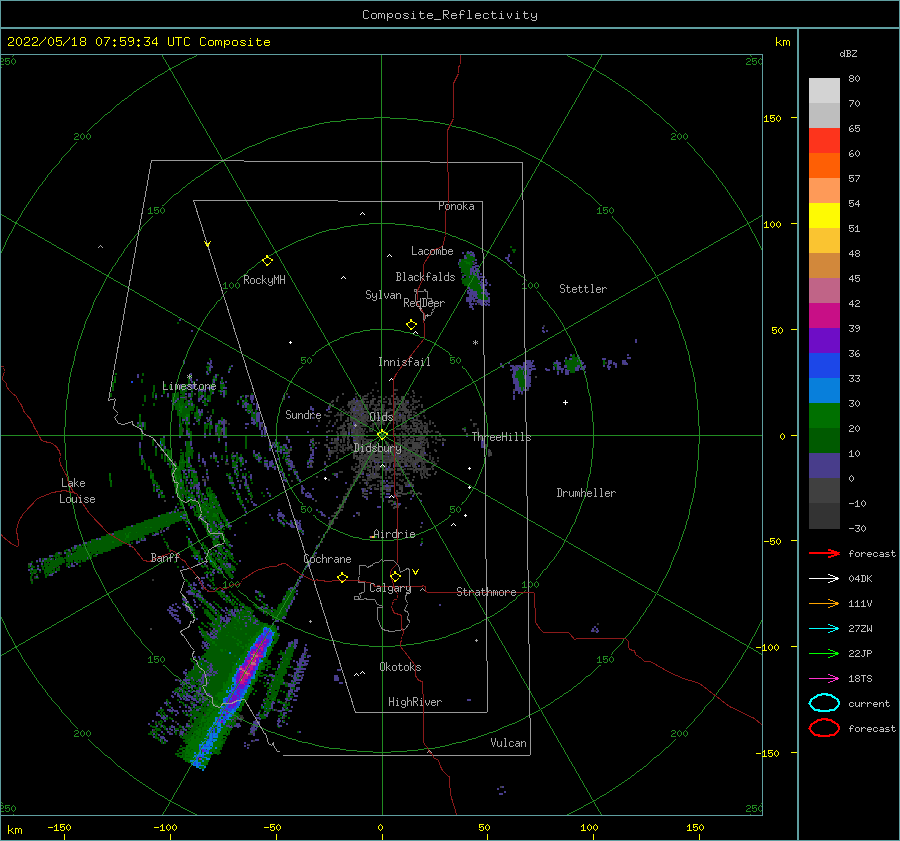Click the light gray top swatch below 80
The height and width of the screenshot is (841, 900).
(x=824, y=90)
